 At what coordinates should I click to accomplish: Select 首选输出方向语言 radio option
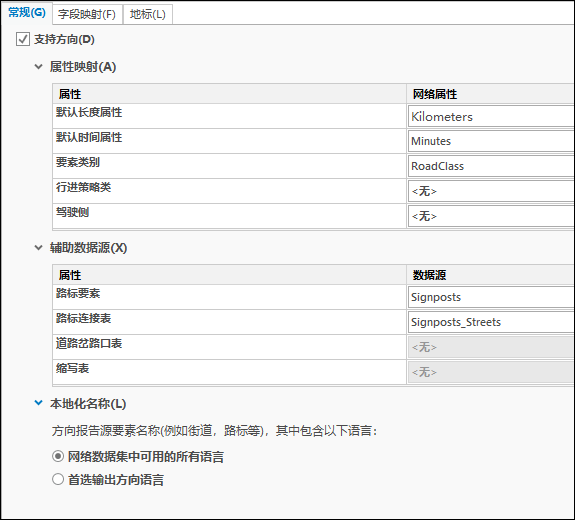pyautogui.click(x=58, y=479)
